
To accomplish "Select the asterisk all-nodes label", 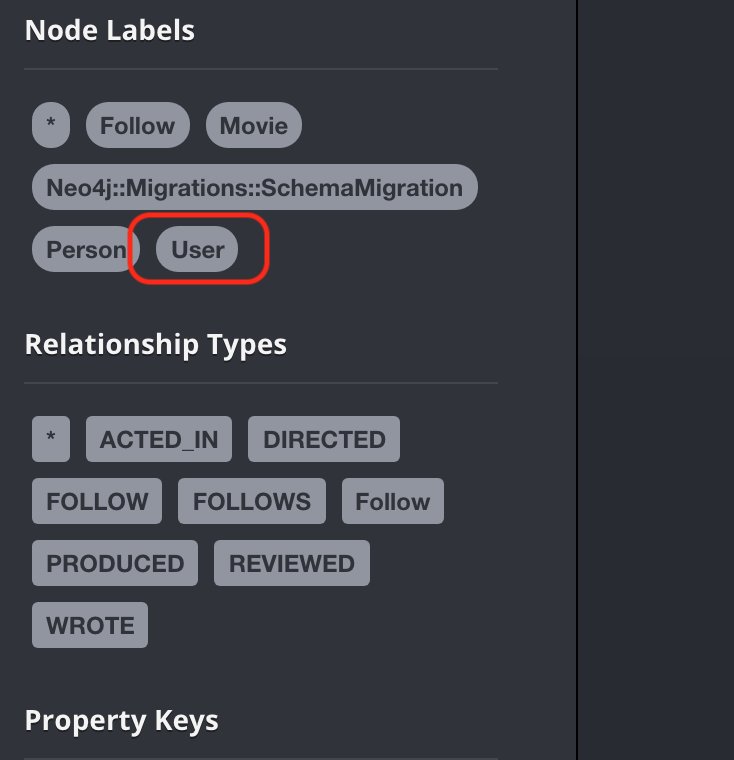I will [x=51, y=125].
